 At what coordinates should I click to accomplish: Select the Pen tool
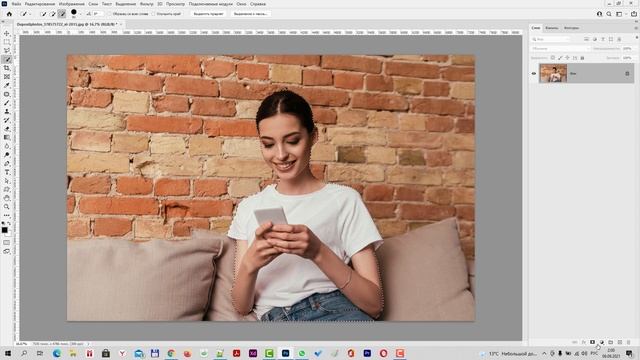tap(7, 164)
